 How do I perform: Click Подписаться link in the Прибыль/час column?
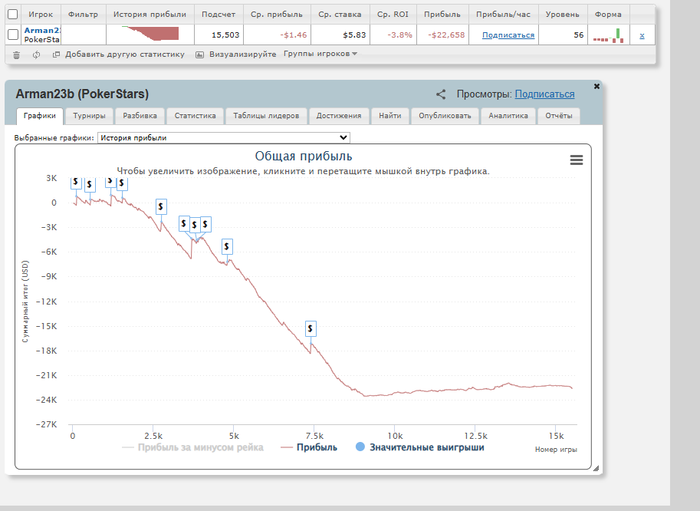click(508, 35)
